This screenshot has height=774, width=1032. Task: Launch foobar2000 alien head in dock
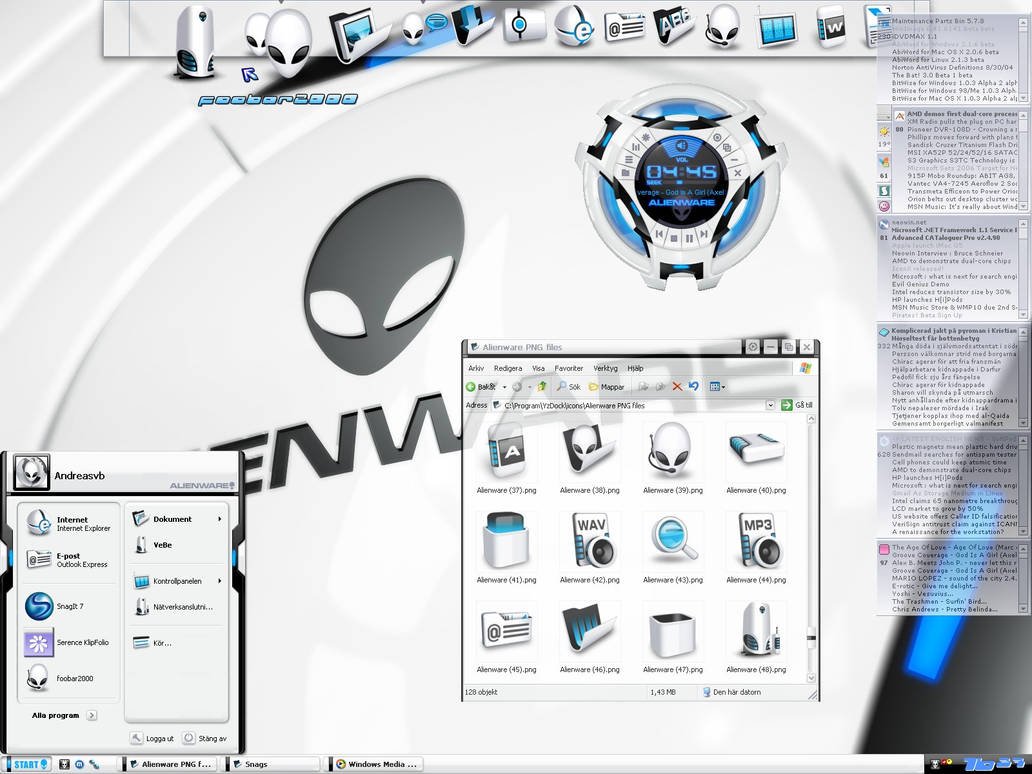point(288,43)
